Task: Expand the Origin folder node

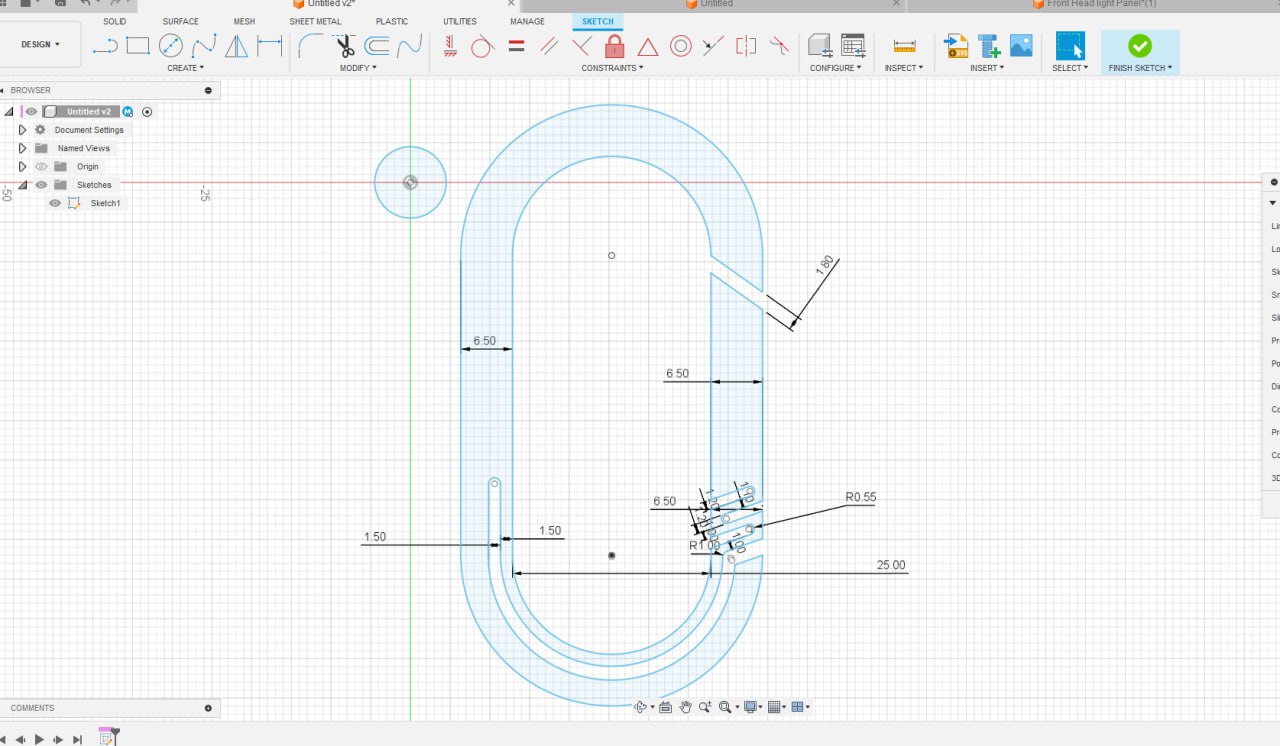Action: 22,166
